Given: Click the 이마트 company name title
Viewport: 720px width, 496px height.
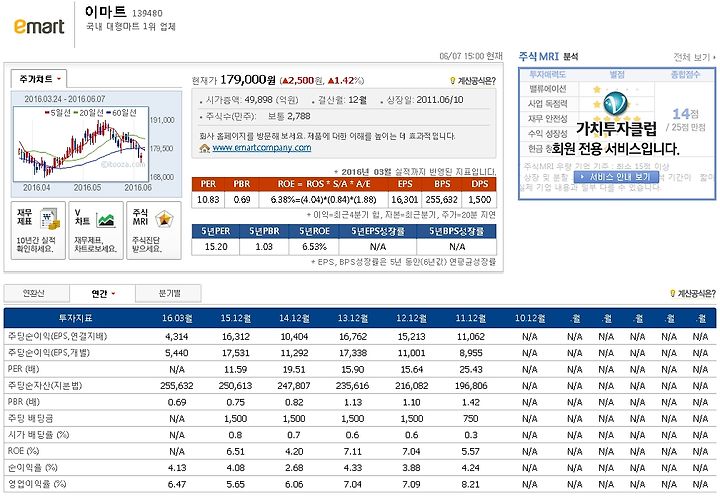Looking at the screenshot, I should click(x=105, y=11).
